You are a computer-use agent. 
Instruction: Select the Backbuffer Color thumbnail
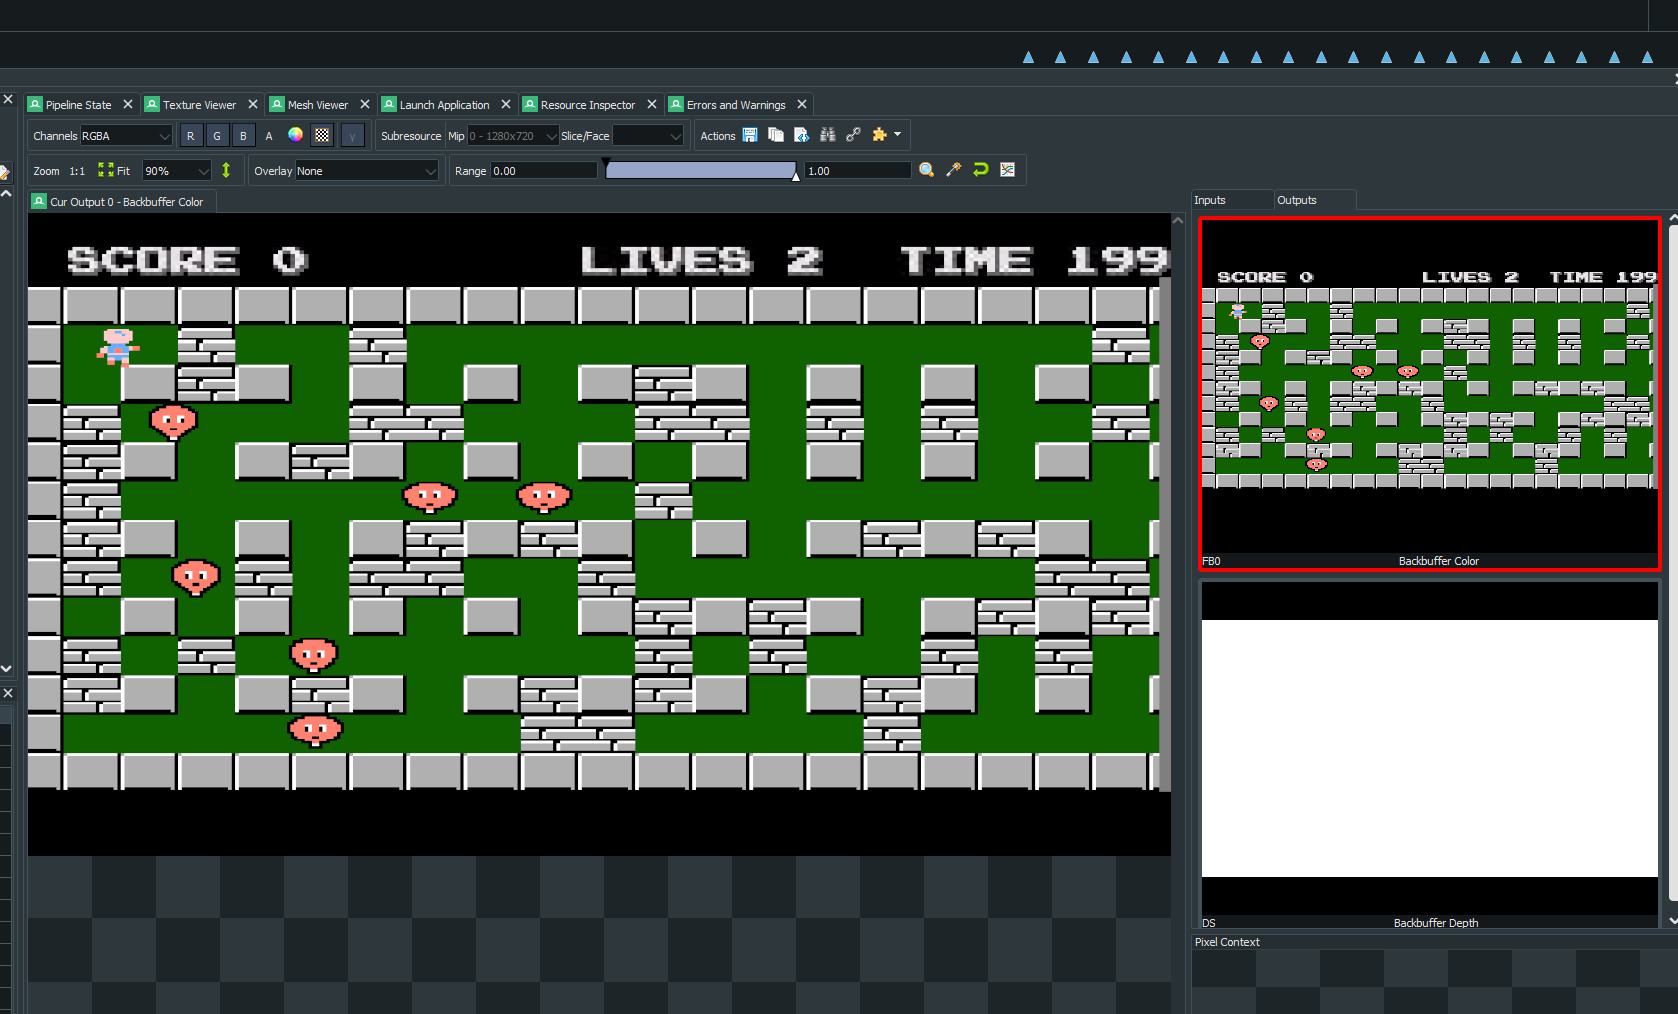coord(1430,394)
